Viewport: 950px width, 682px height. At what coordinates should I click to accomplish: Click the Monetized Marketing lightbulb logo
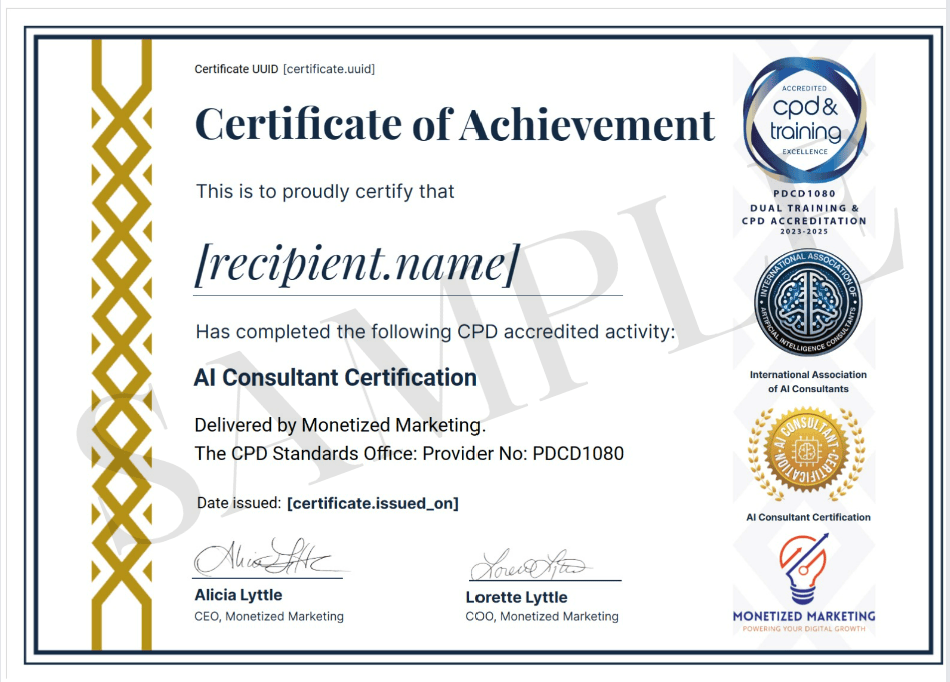point(804,569)
